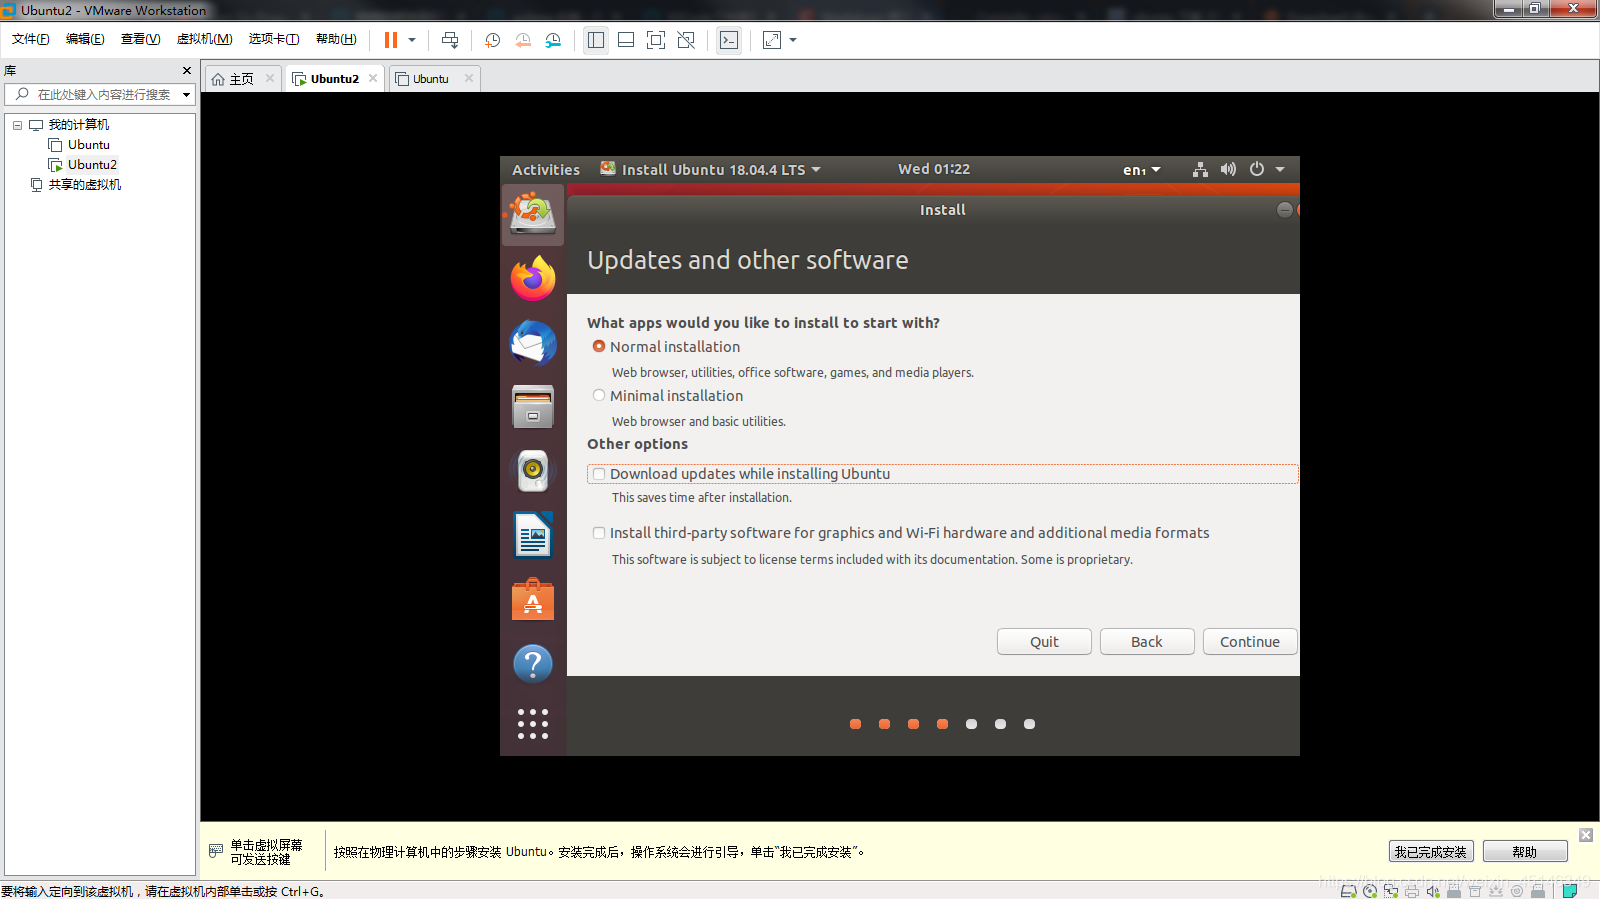Toggle thumbnail bar view
Screen dimensions: 1600x900
click(626, 40)
